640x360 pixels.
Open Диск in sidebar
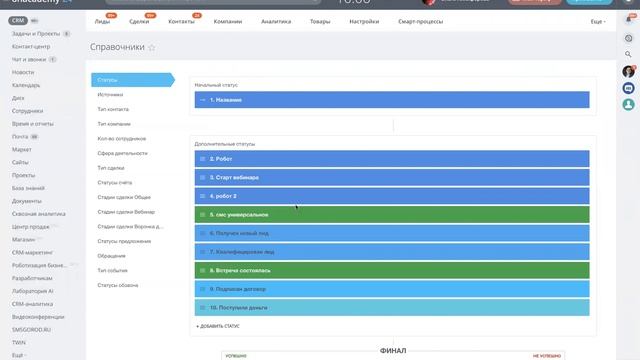click(x=18, y=98)
